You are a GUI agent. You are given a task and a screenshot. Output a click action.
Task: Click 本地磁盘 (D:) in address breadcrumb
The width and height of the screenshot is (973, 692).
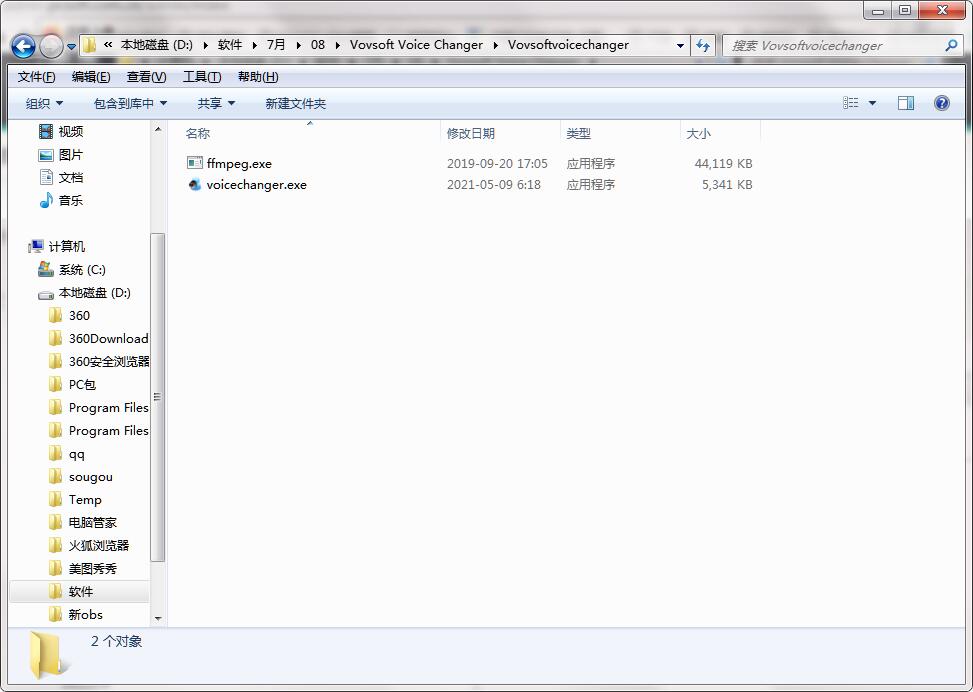(x=156, y=45)
